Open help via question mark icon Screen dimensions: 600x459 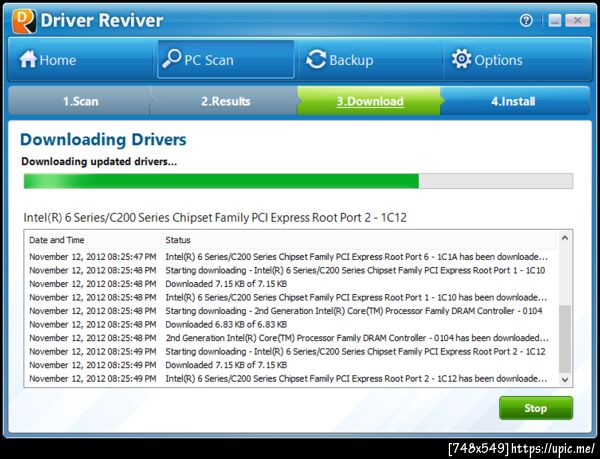coord(526,20)
